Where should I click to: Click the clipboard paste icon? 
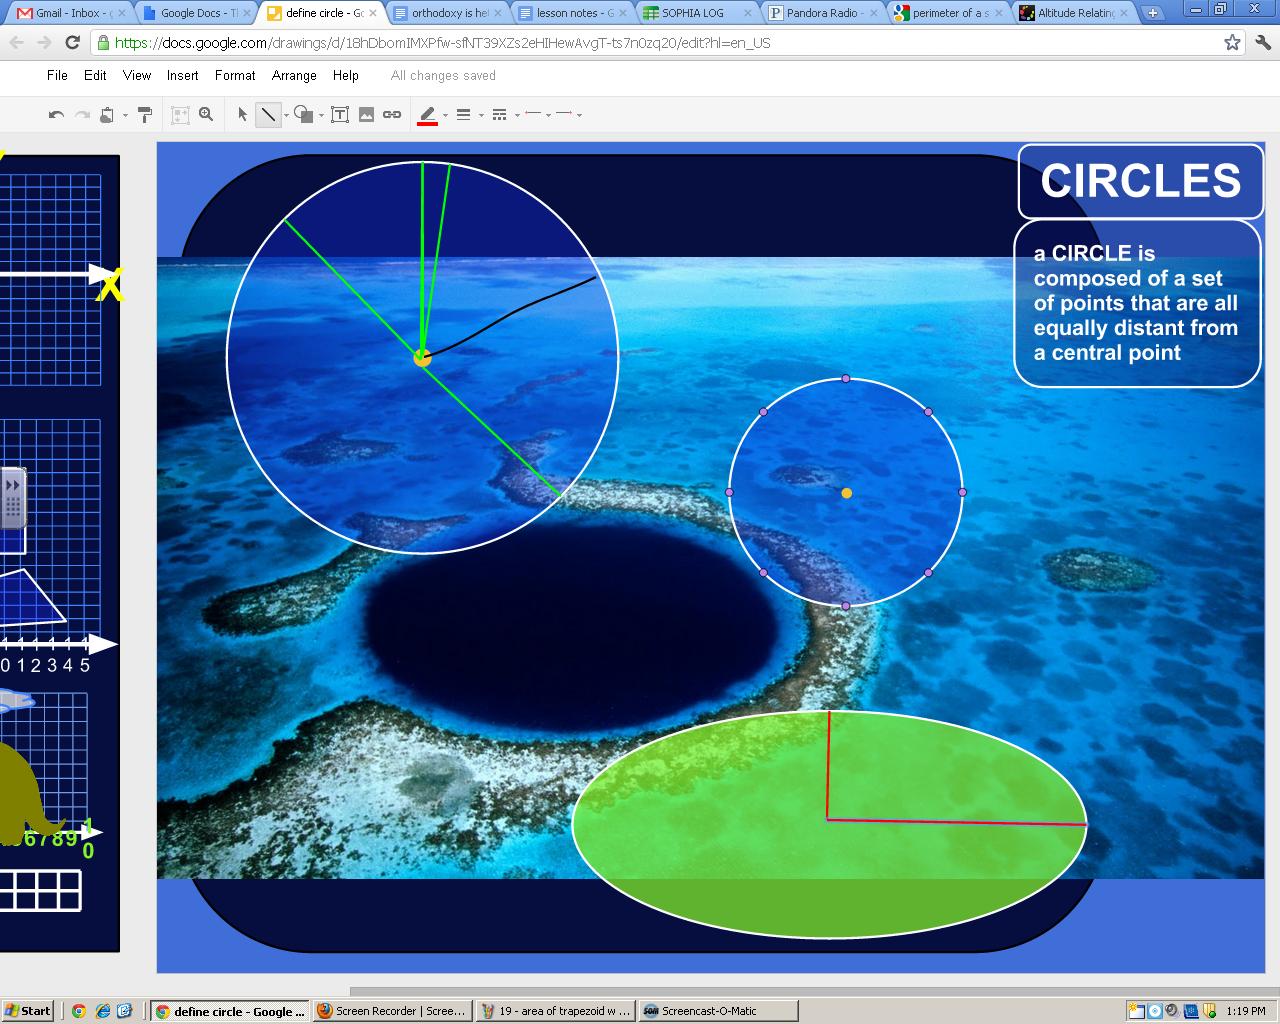[x=107, y=115]
